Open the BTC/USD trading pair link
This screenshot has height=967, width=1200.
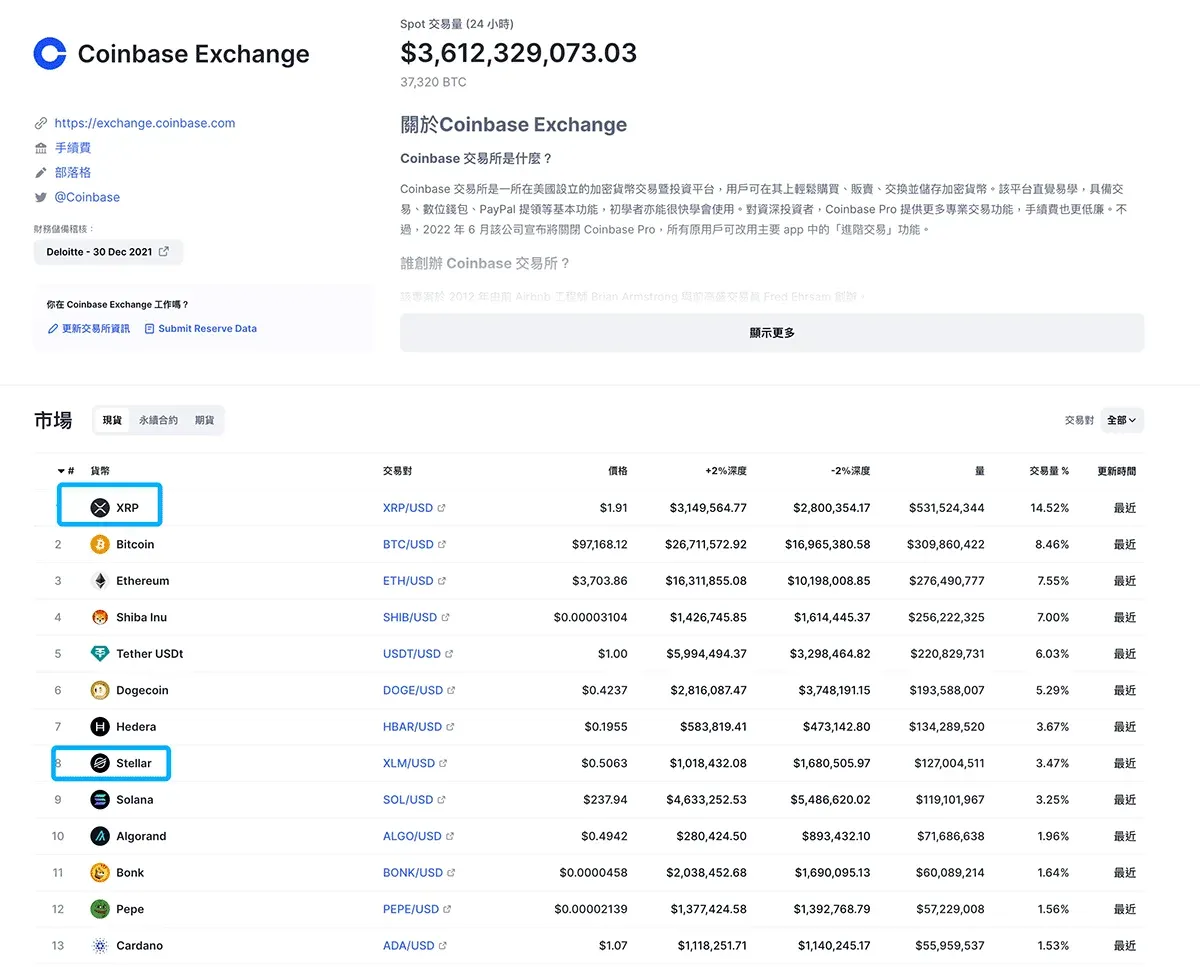408,544
